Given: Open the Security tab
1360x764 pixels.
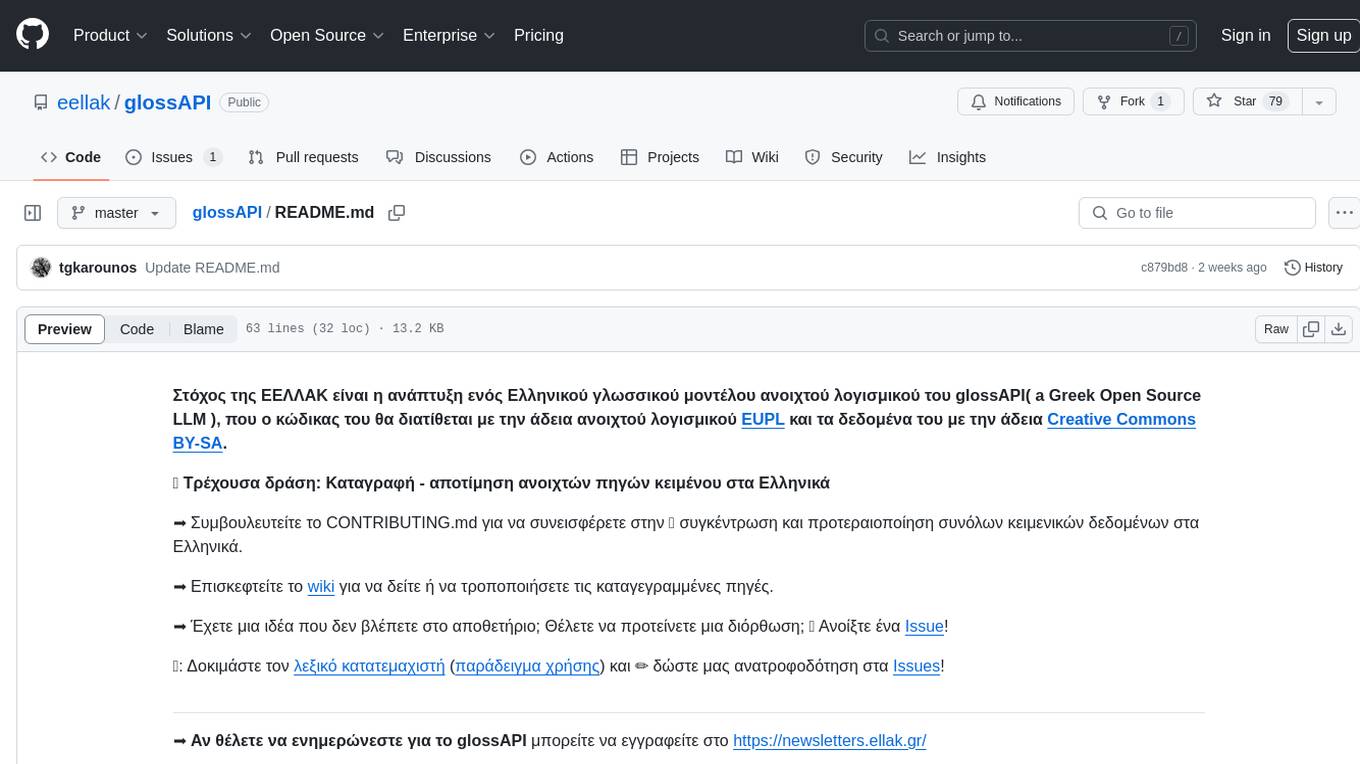Looking at the screenshot, I should [844, 157].
